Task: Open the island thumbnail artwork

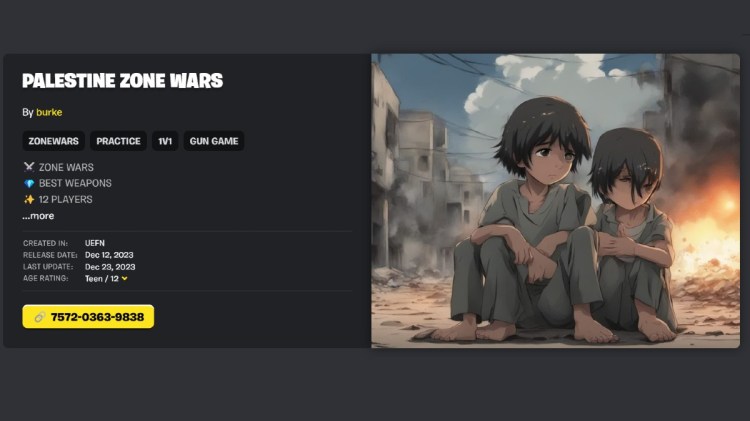Action: point(555,200)
